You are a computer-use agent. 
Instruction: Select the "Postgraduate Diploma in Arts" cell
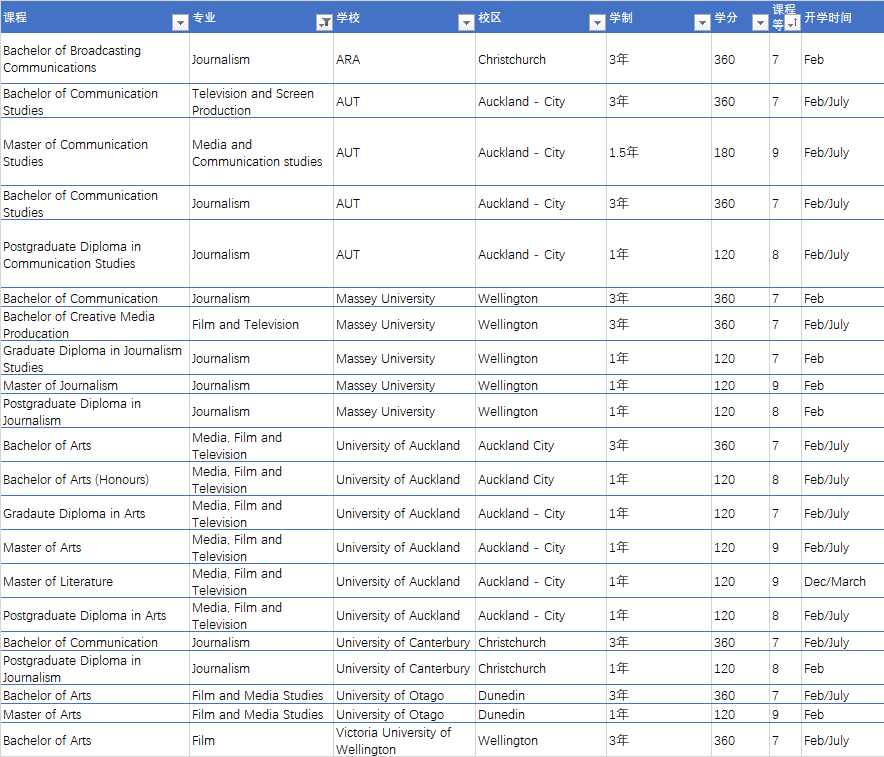point(95,615)
